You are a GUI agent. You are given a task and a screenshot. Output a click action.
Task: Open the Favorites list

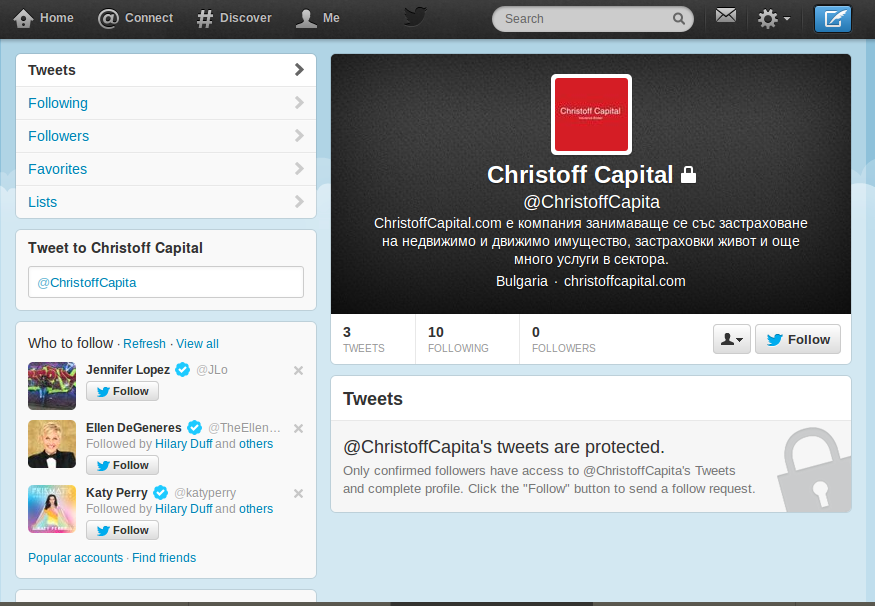pos(166,169)
